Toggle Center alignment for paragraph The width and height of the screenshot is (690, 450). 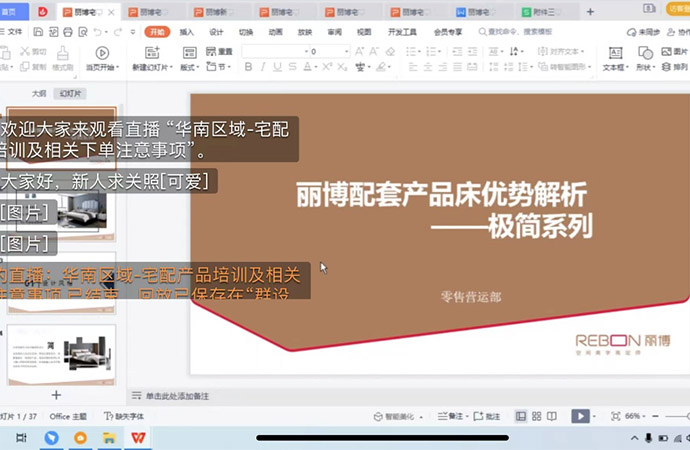(428, 67)
